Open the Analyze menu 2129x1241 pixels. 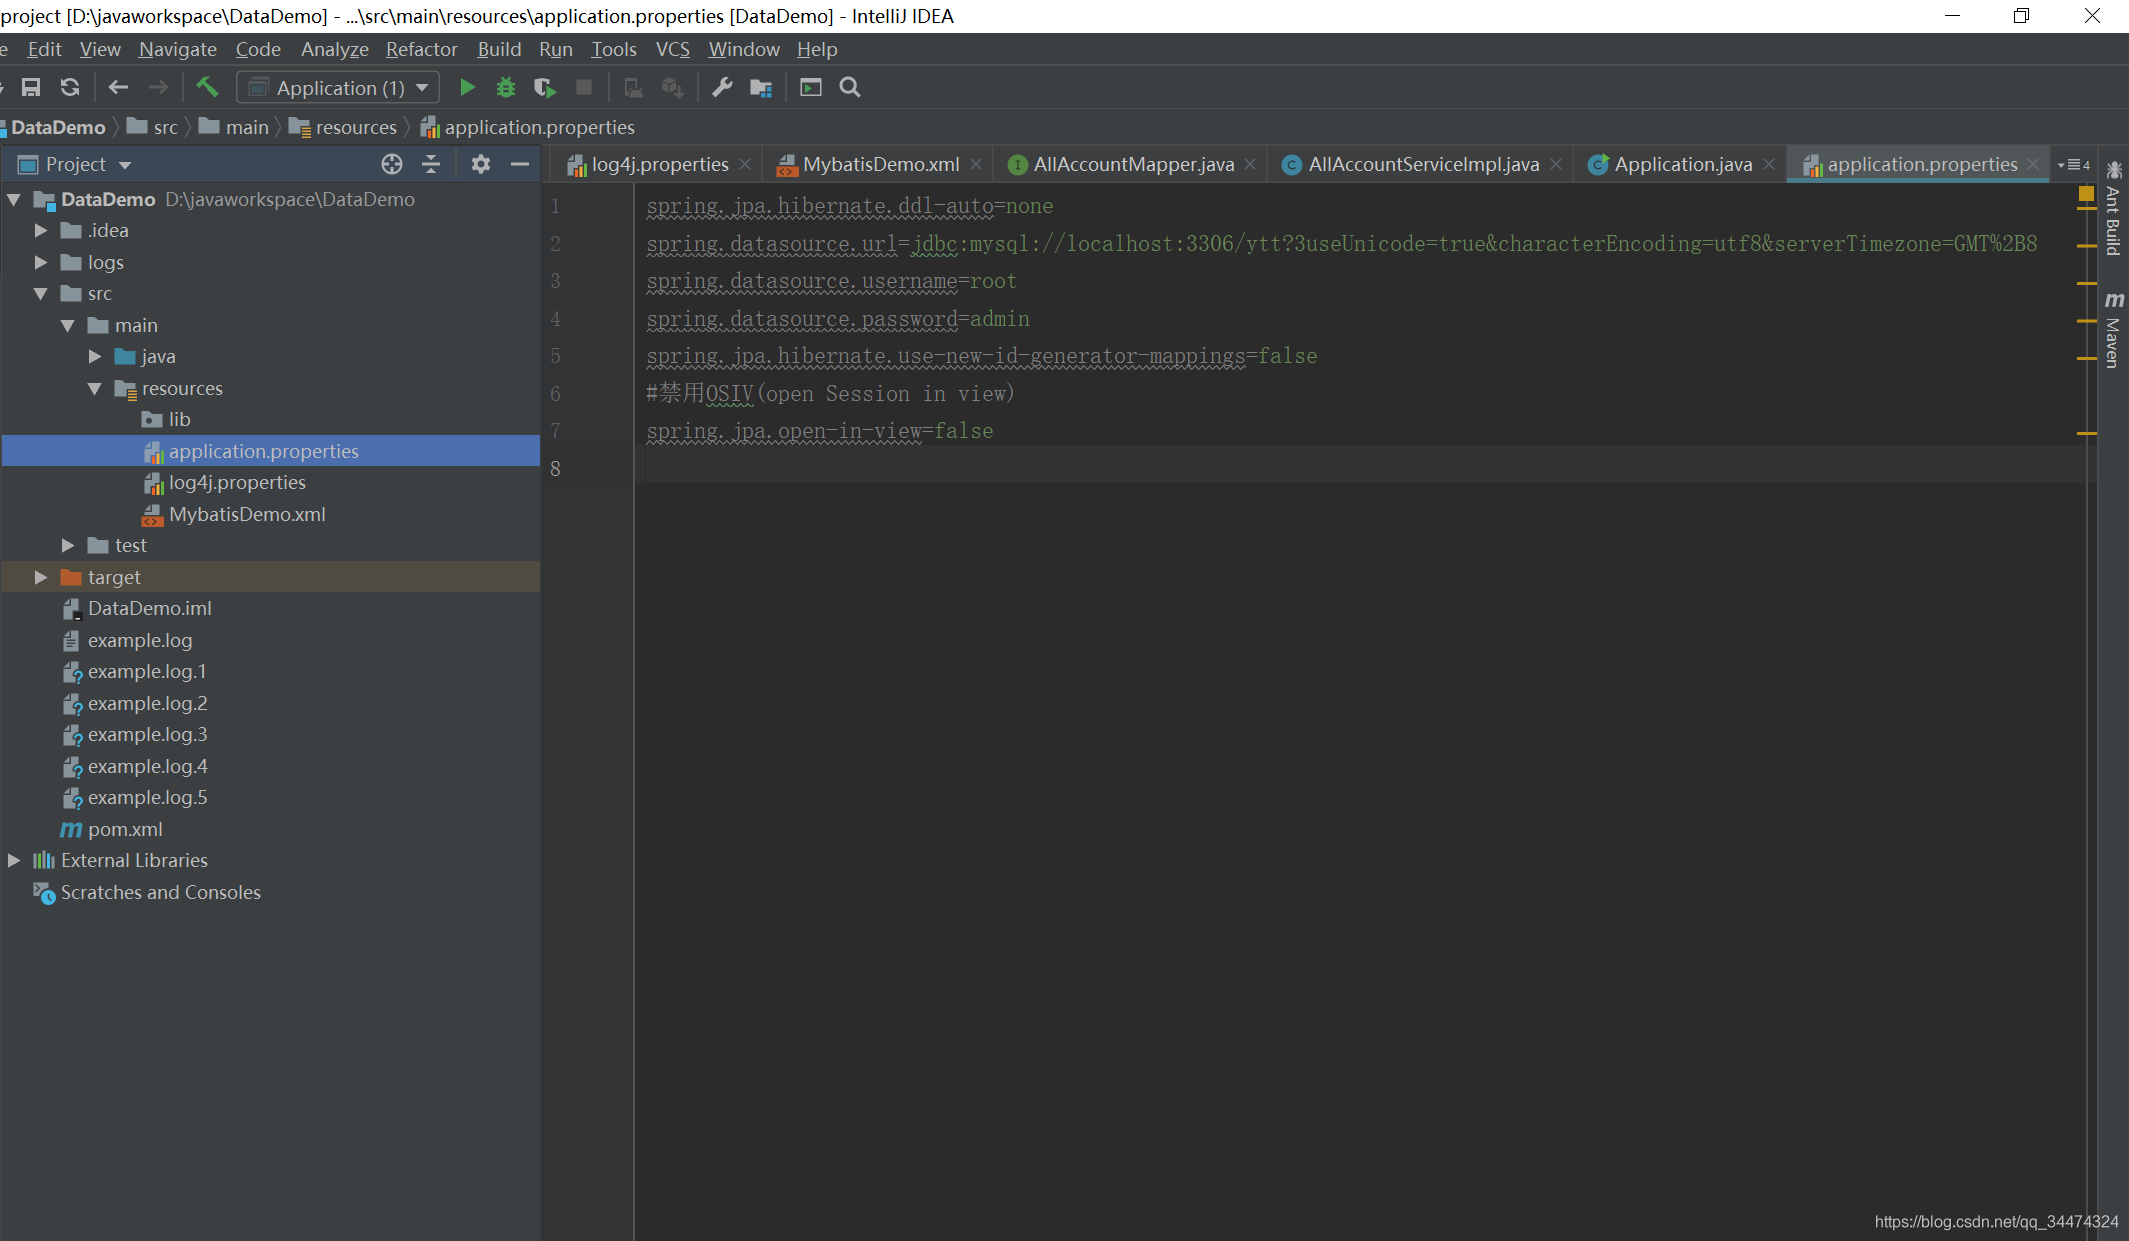335,50
